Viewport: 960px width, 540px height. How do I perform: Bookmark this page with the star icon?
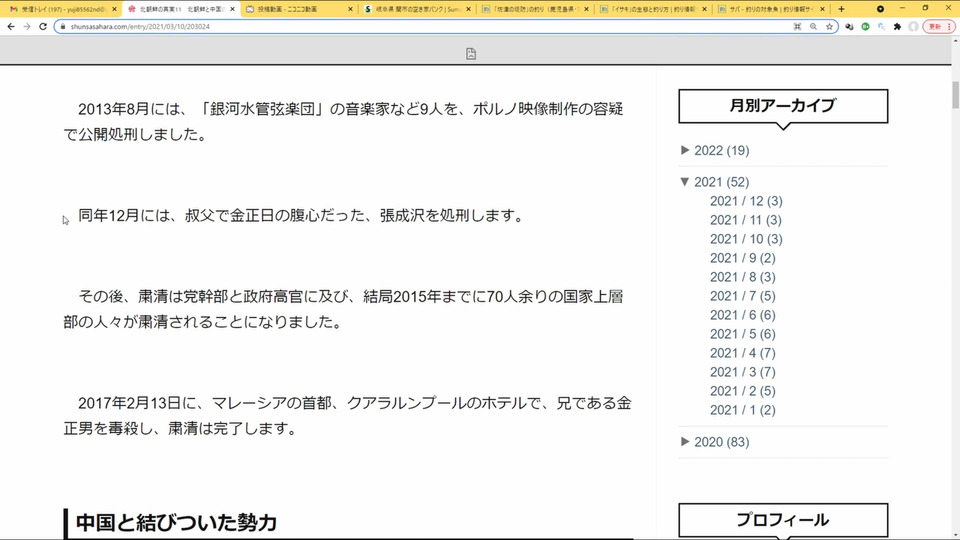[x=830, y=27]
